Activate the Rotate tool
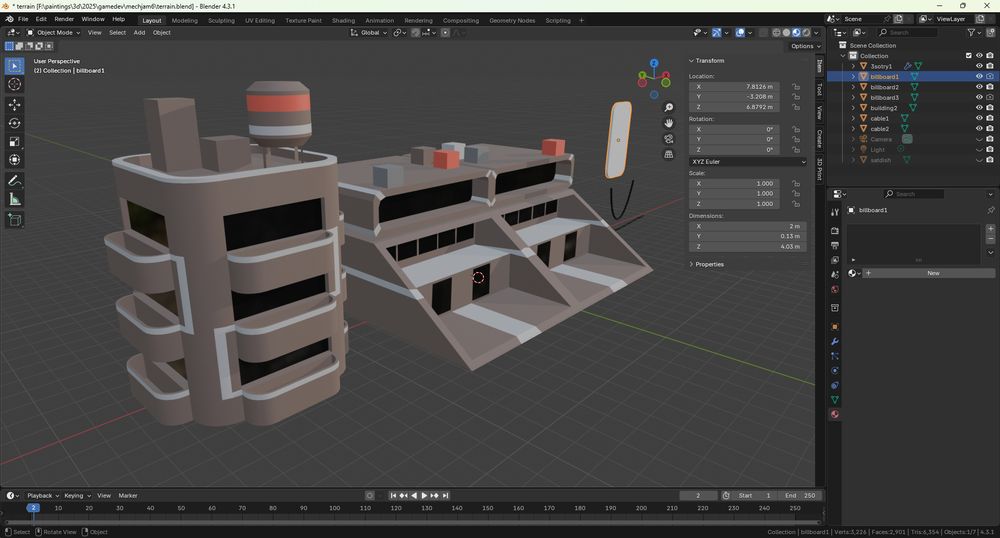Viewport: 1000px width, 538px height. 15,123
